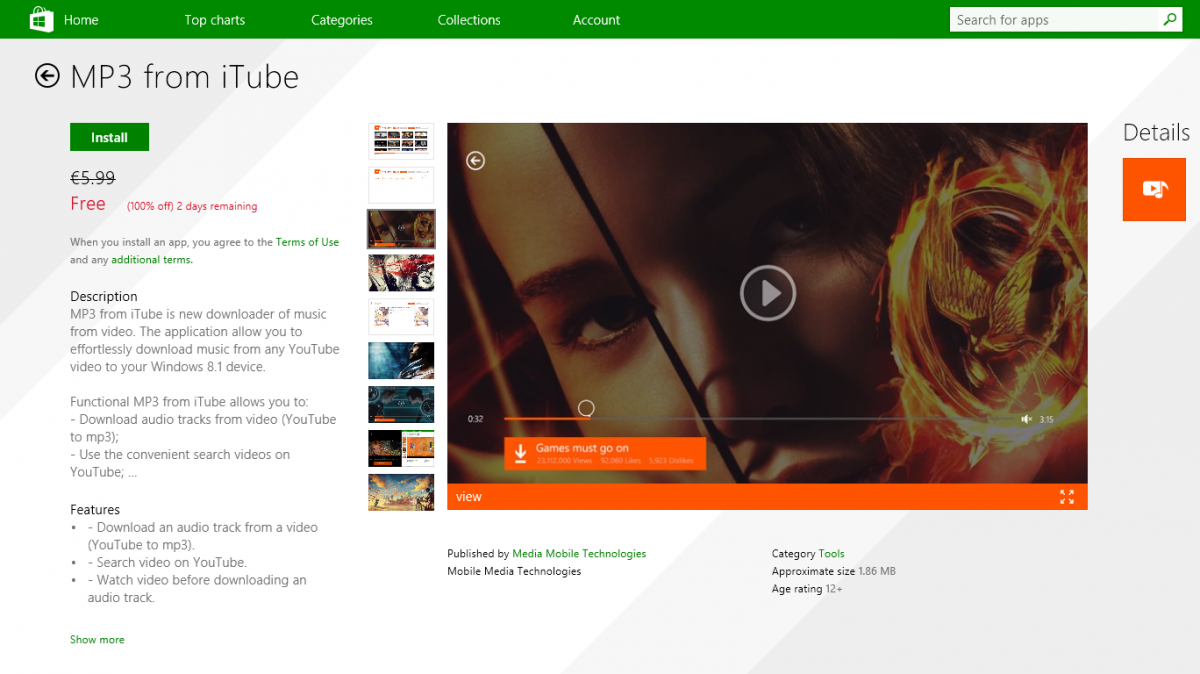Viewport: 1200px width, 674px height.
Task: Select the third thumbnail showing the archer
Action: (x=401, y=229)
